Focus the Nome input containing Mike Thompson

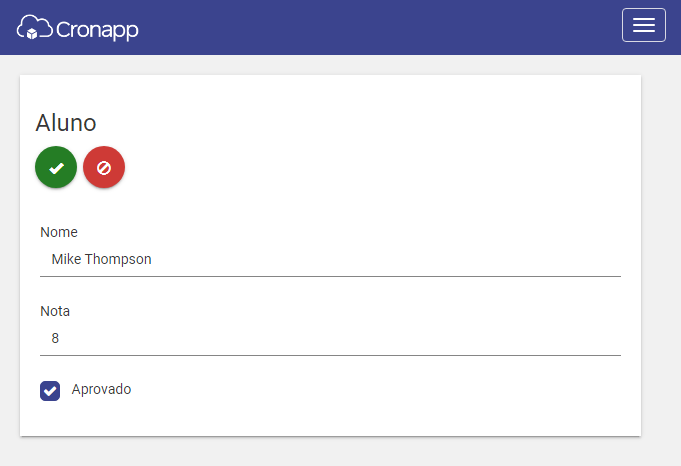(x=331, y=259)
